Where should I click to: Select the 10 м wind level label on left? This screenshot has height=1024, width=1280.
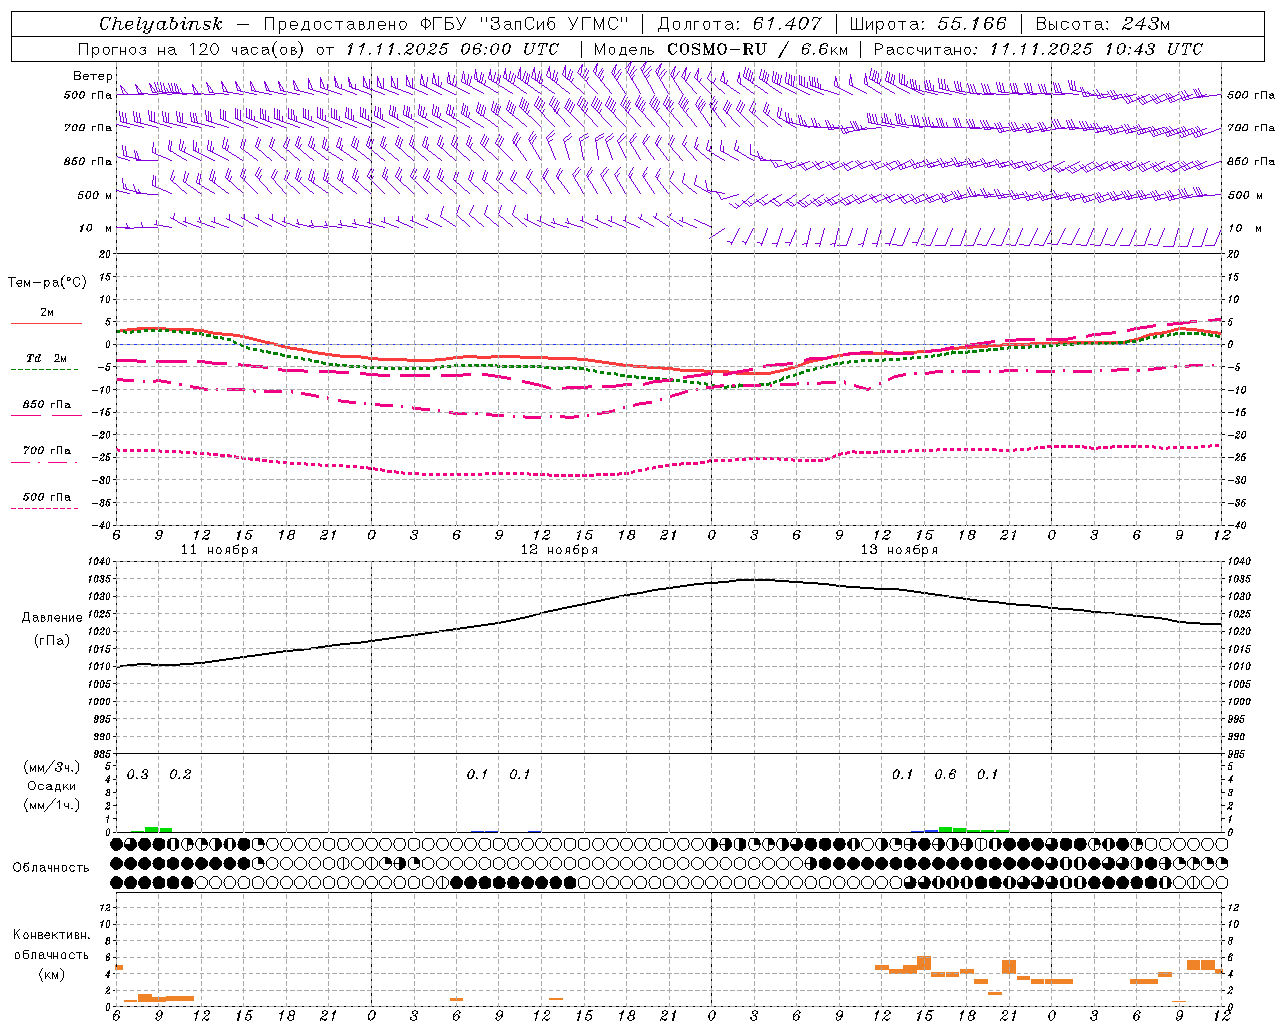(95, 228)
